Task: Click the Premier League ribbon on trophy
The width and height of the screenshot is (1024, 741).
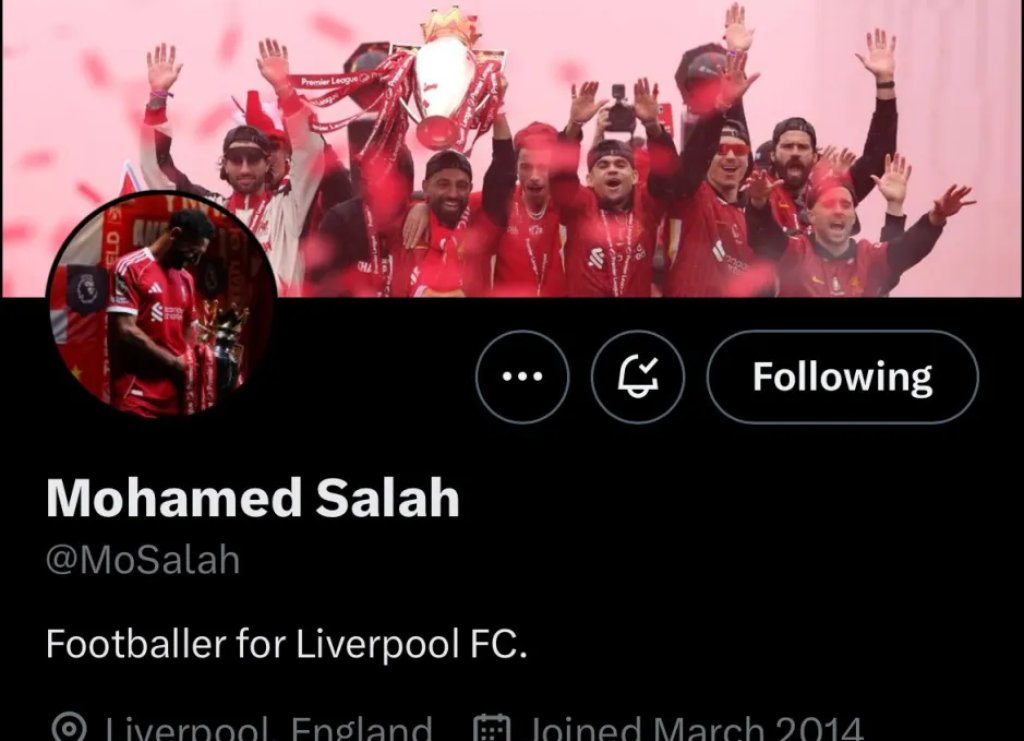Action: click(x=334, y=82)
